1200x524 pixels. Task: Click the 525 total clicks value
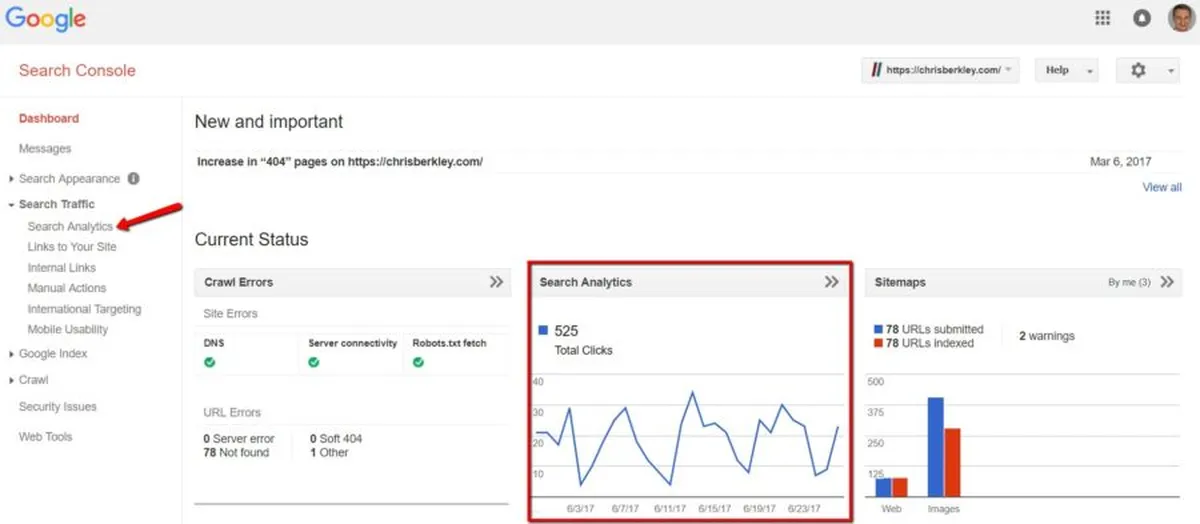tap(566, 331)
